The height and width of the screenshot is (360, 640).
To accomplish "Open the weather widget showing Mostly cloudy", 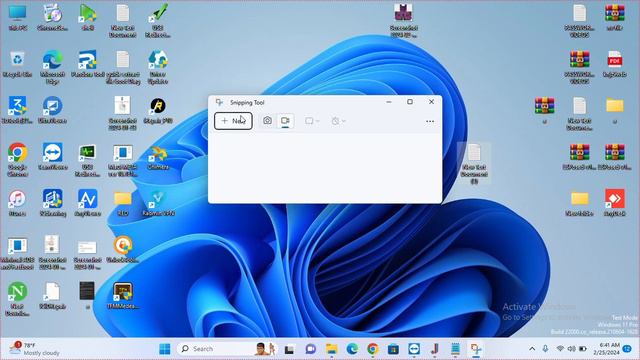I will [34, 349].
